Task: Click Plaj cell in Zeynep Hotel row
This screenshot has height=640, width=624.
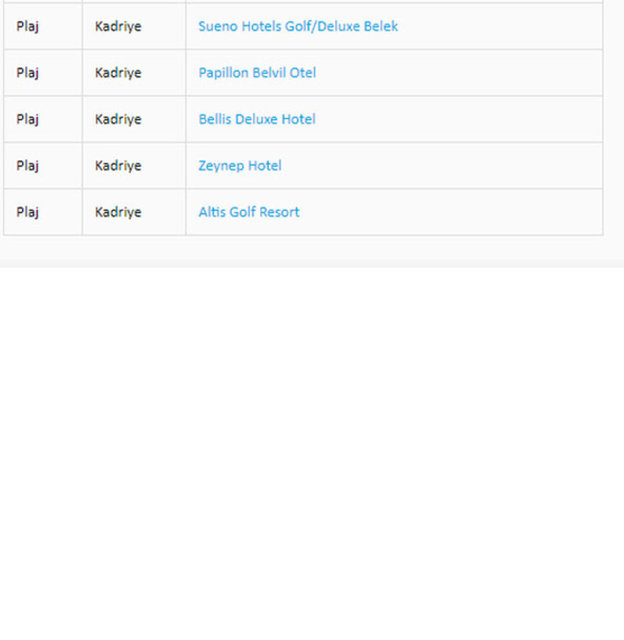Action: [28, 166]
